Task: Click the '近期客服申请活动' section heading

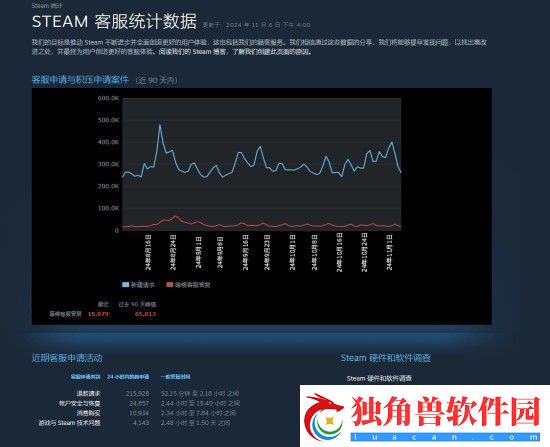Action: [67, 358]
